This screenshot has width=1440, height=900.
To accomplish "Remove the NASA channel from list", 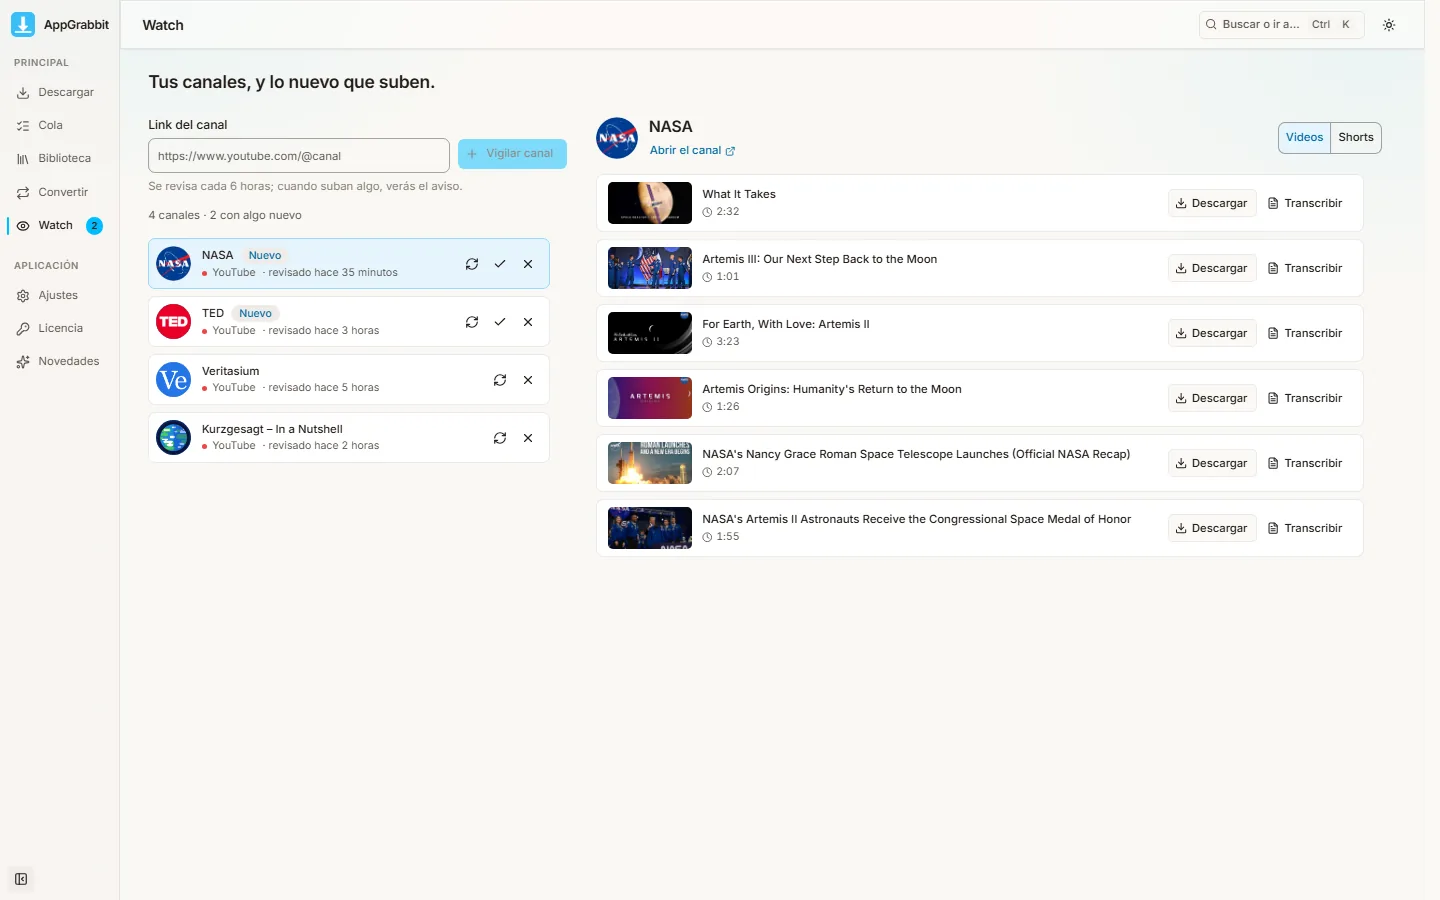I will coord(528,264).
